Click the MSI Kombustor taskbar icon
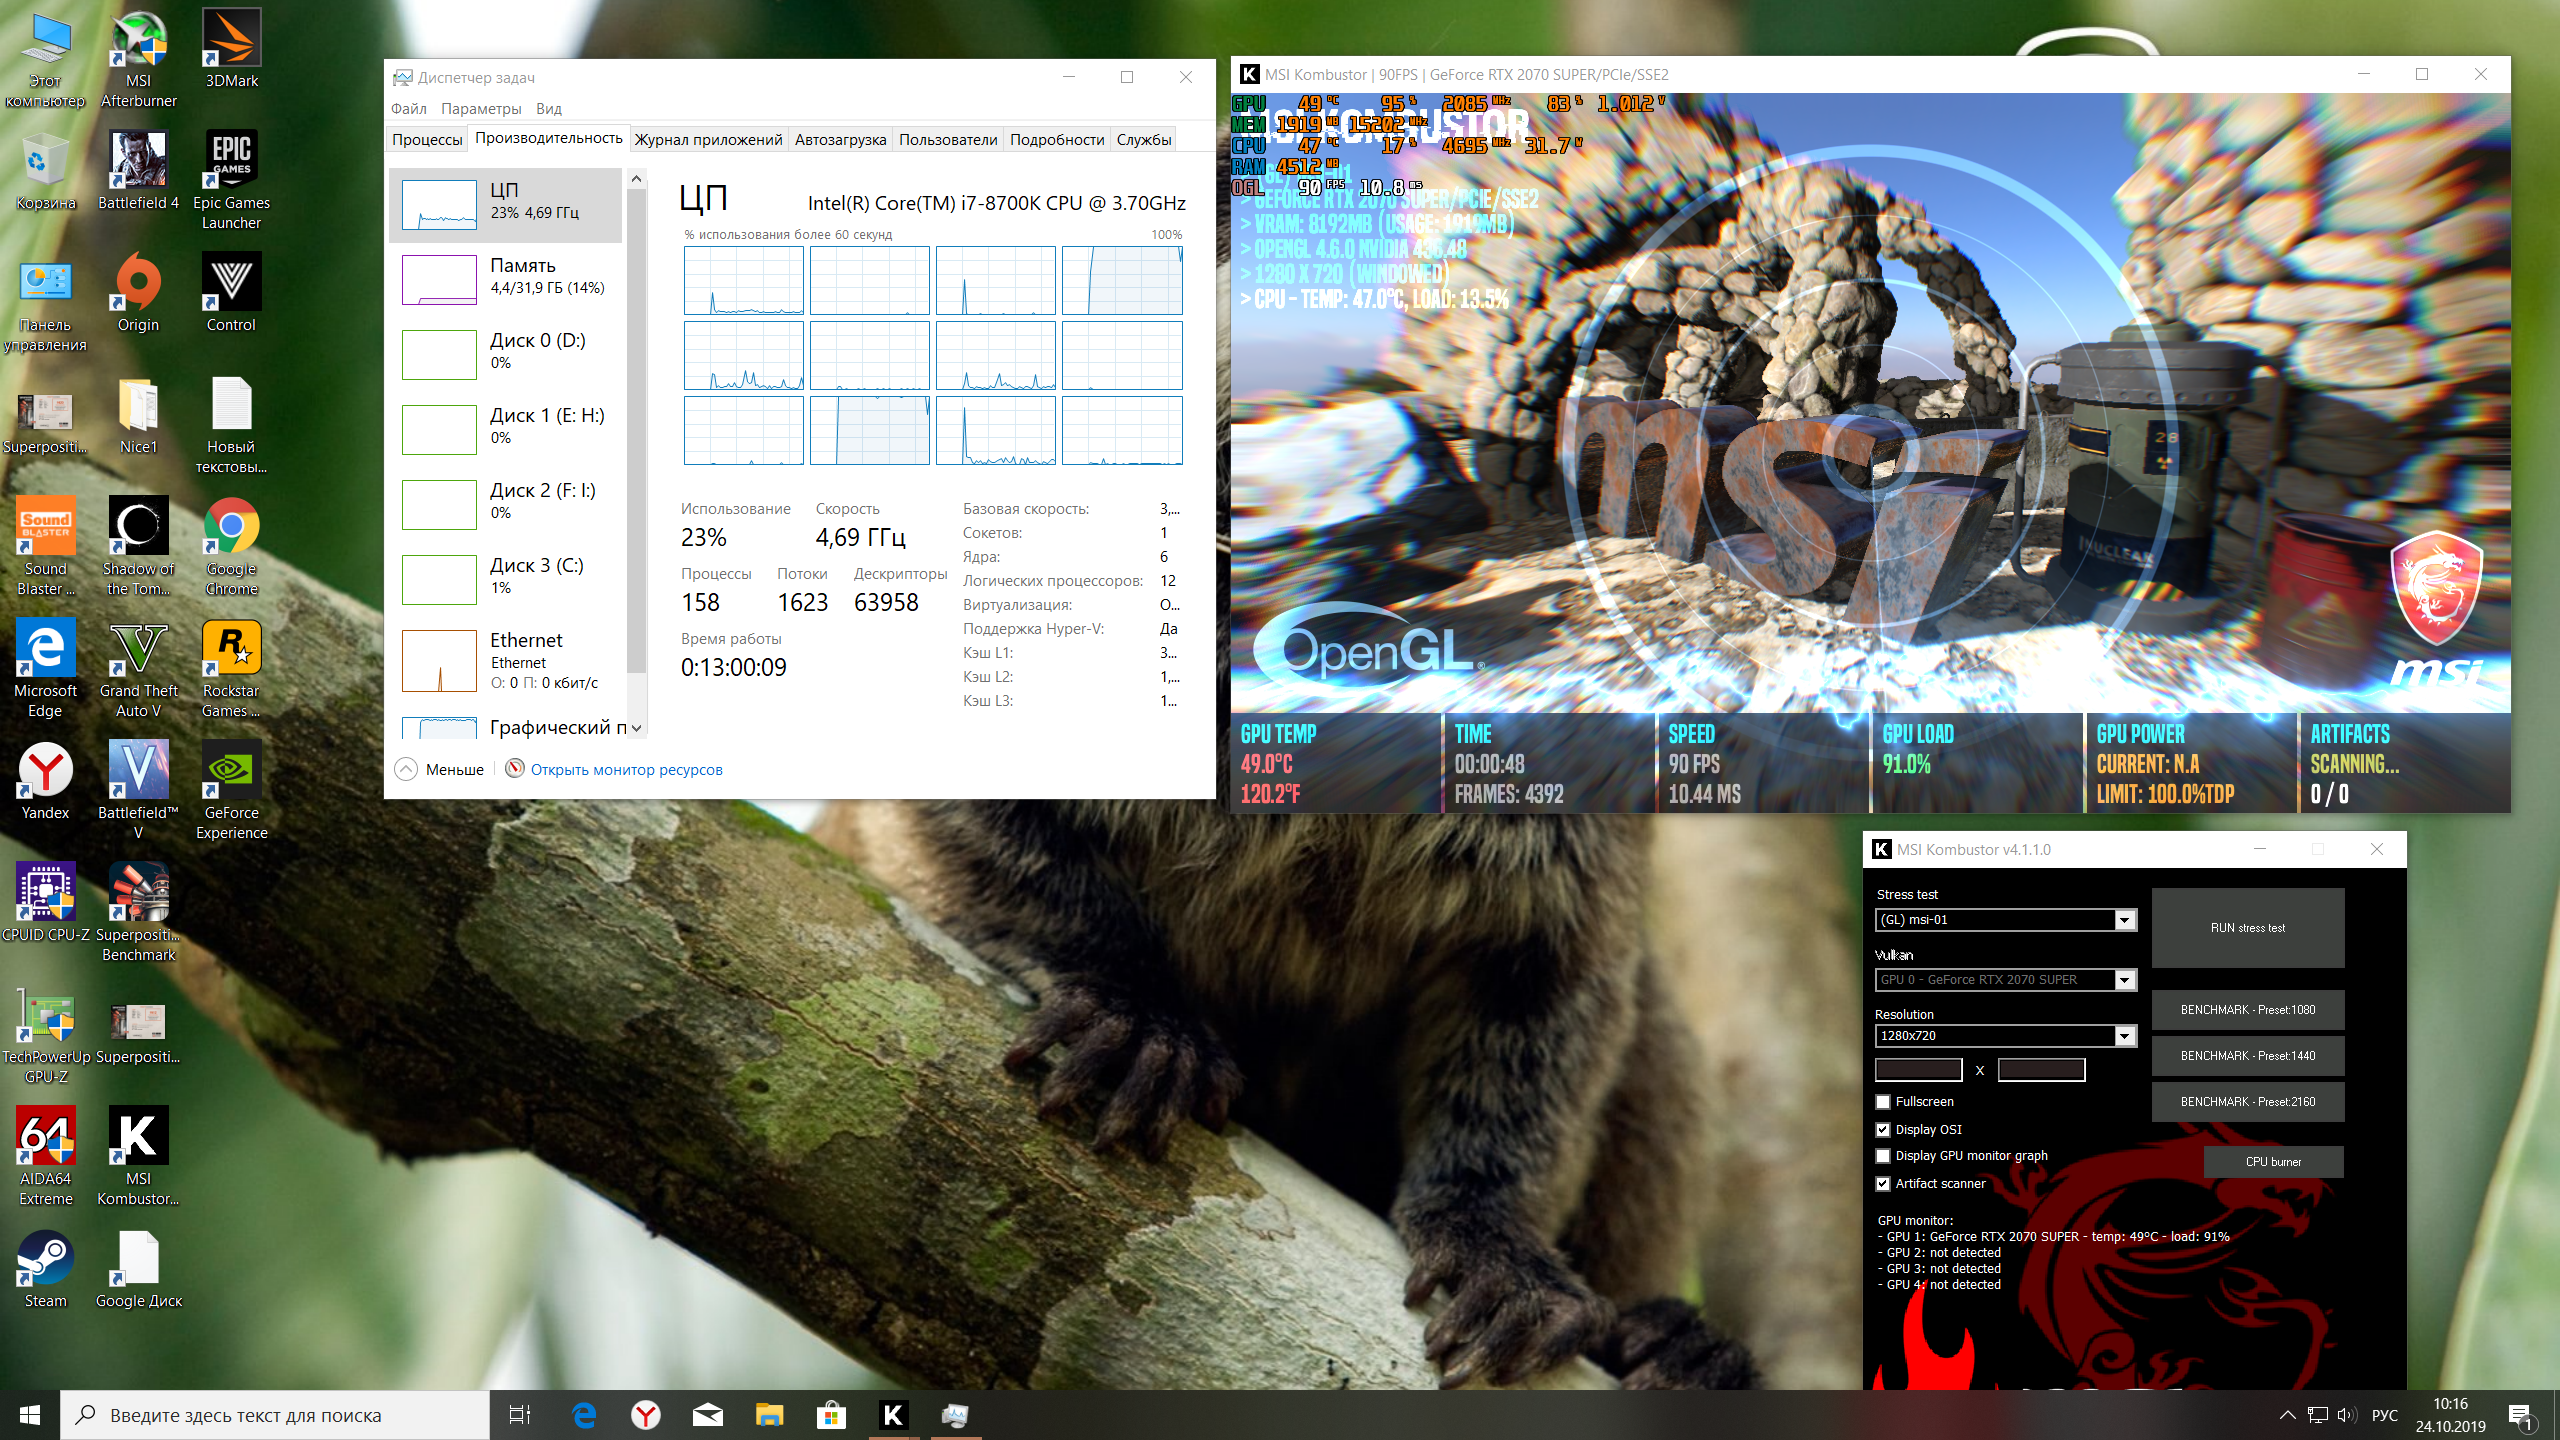Image resolution: width=2560 pixels, height=1440 pixels. point(893,1415)
